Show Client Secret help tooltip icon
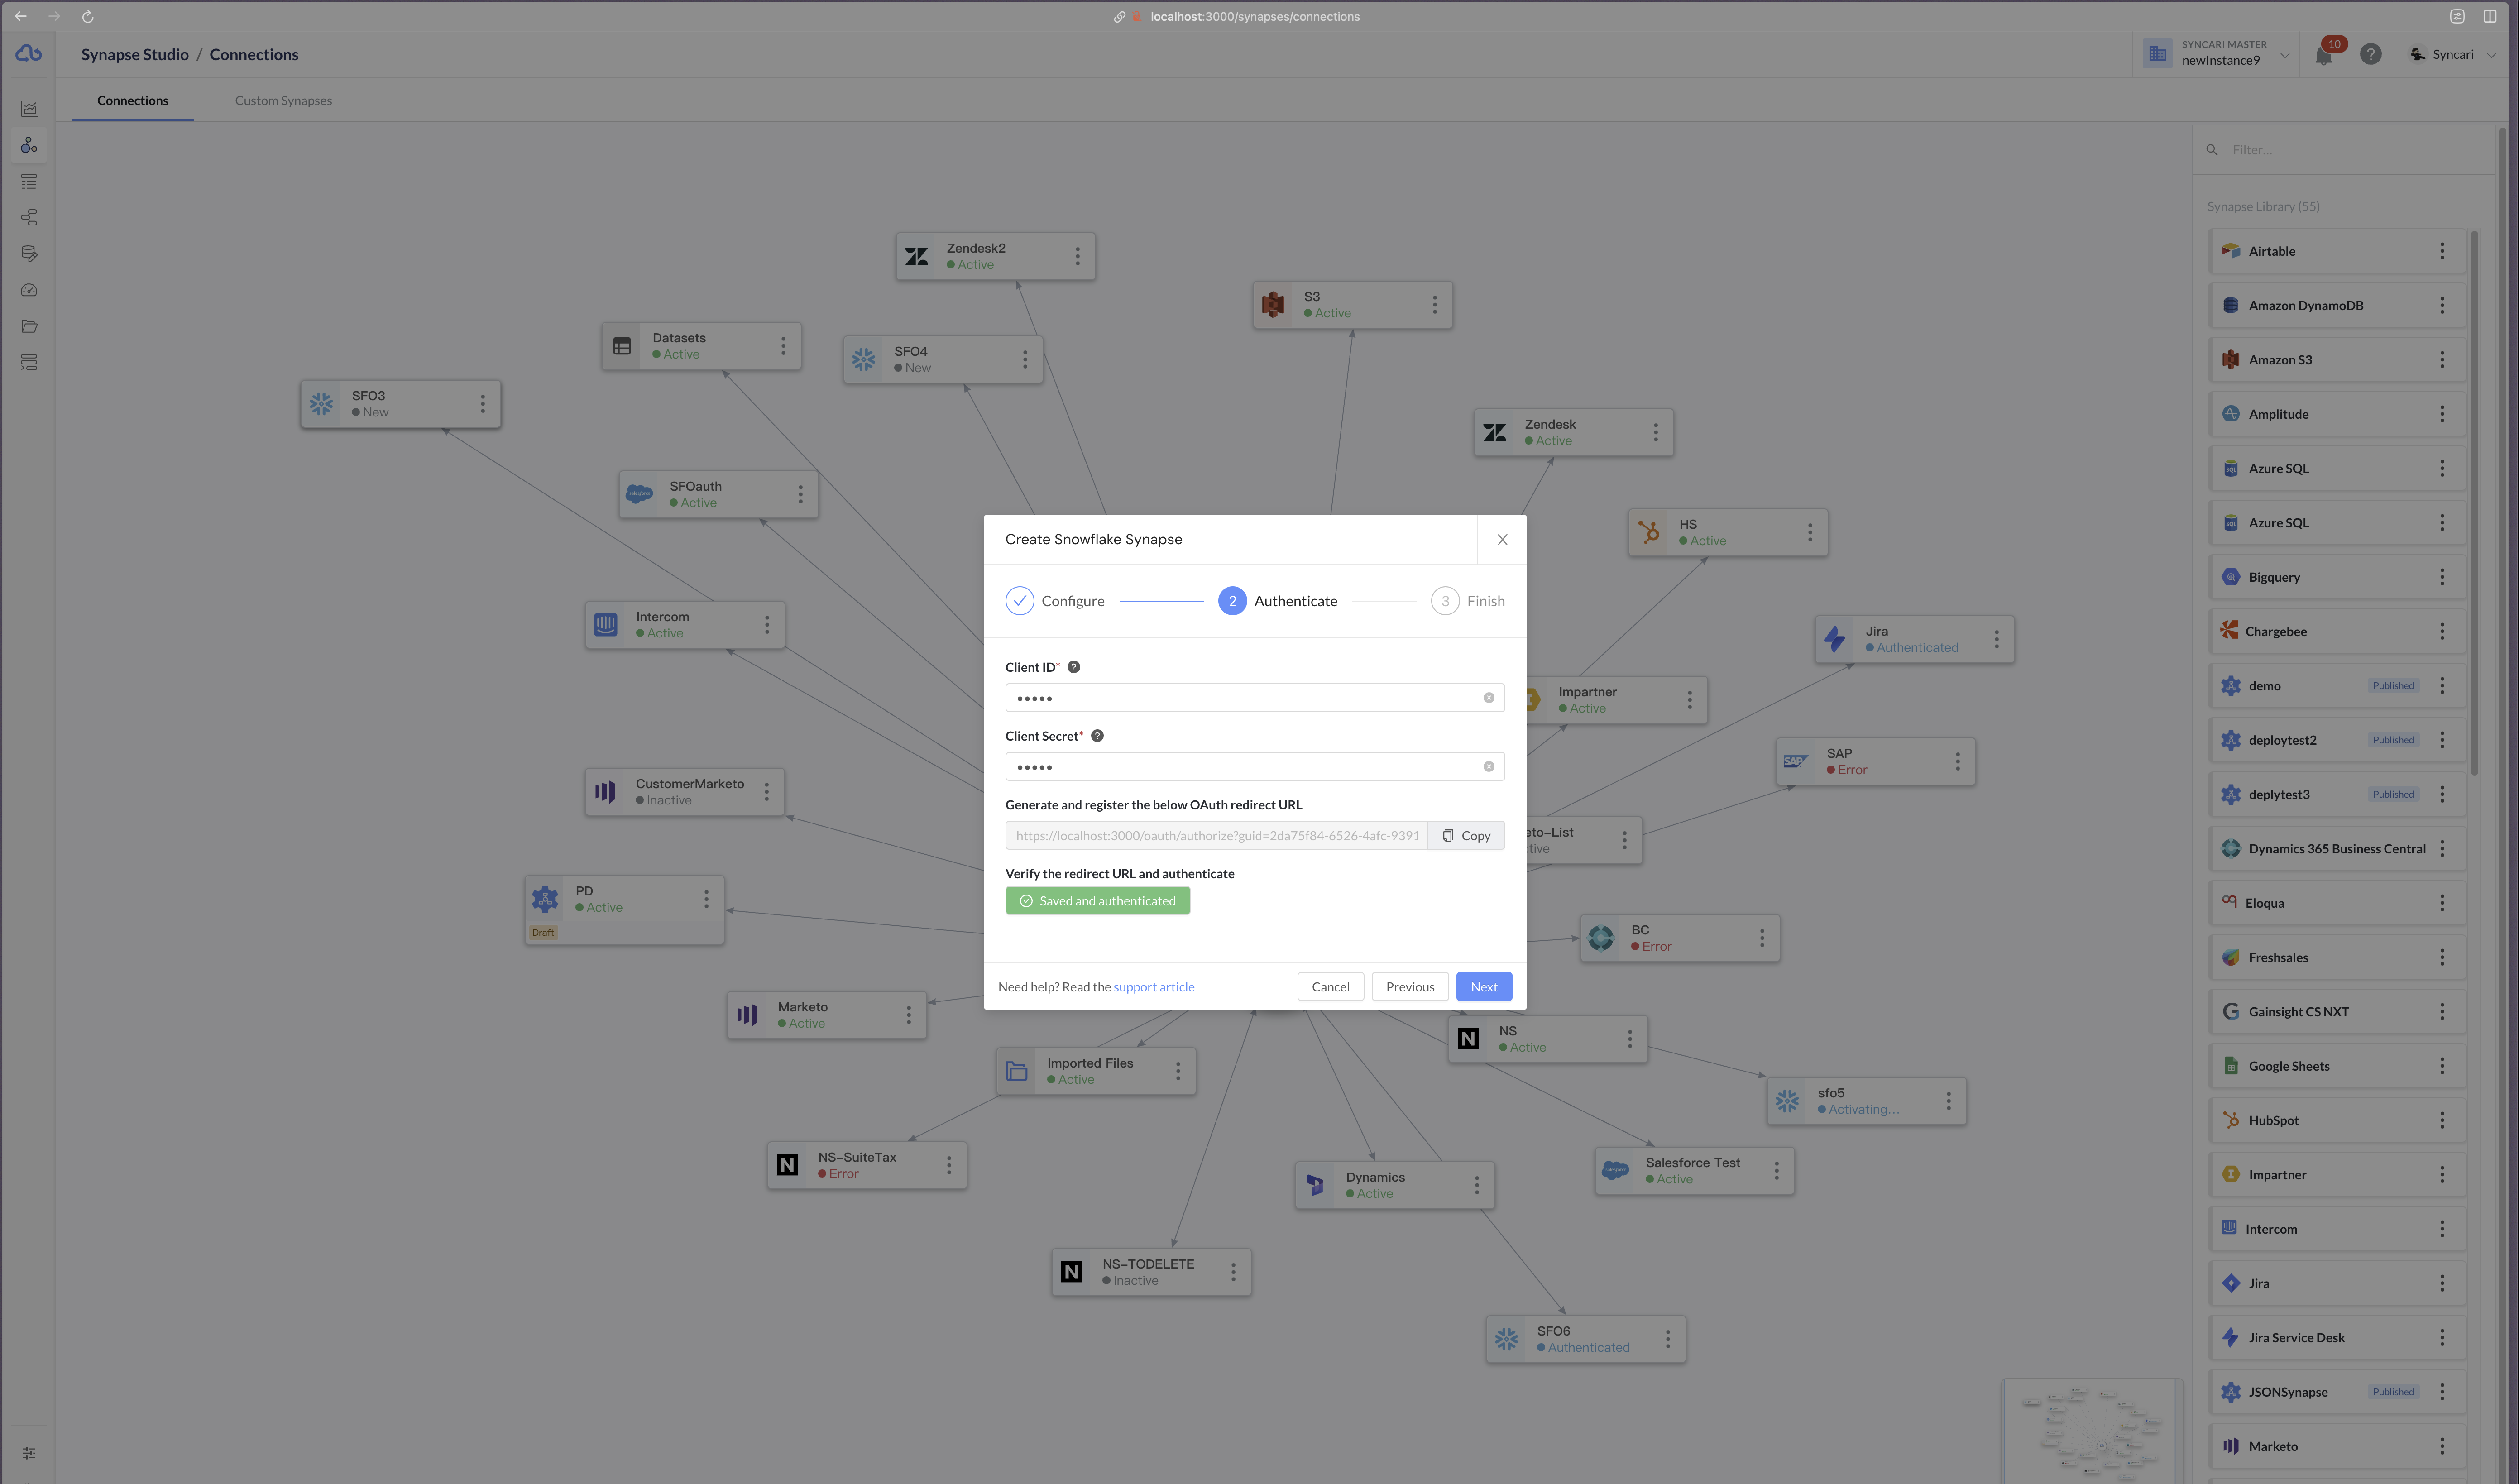 click(1097, 736)
